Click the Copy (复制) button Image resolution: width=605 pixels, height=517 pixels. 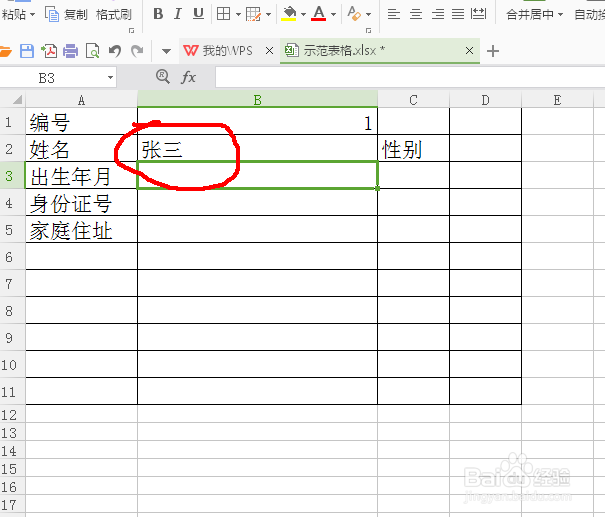66,15
